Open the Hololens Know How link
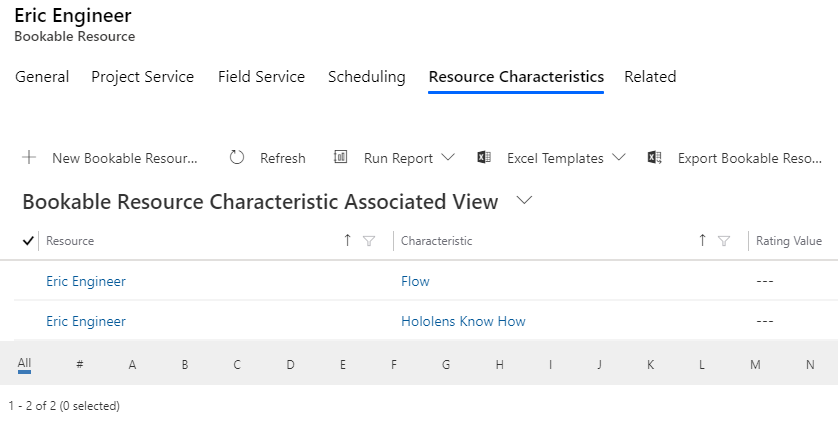 click(463, 321)
